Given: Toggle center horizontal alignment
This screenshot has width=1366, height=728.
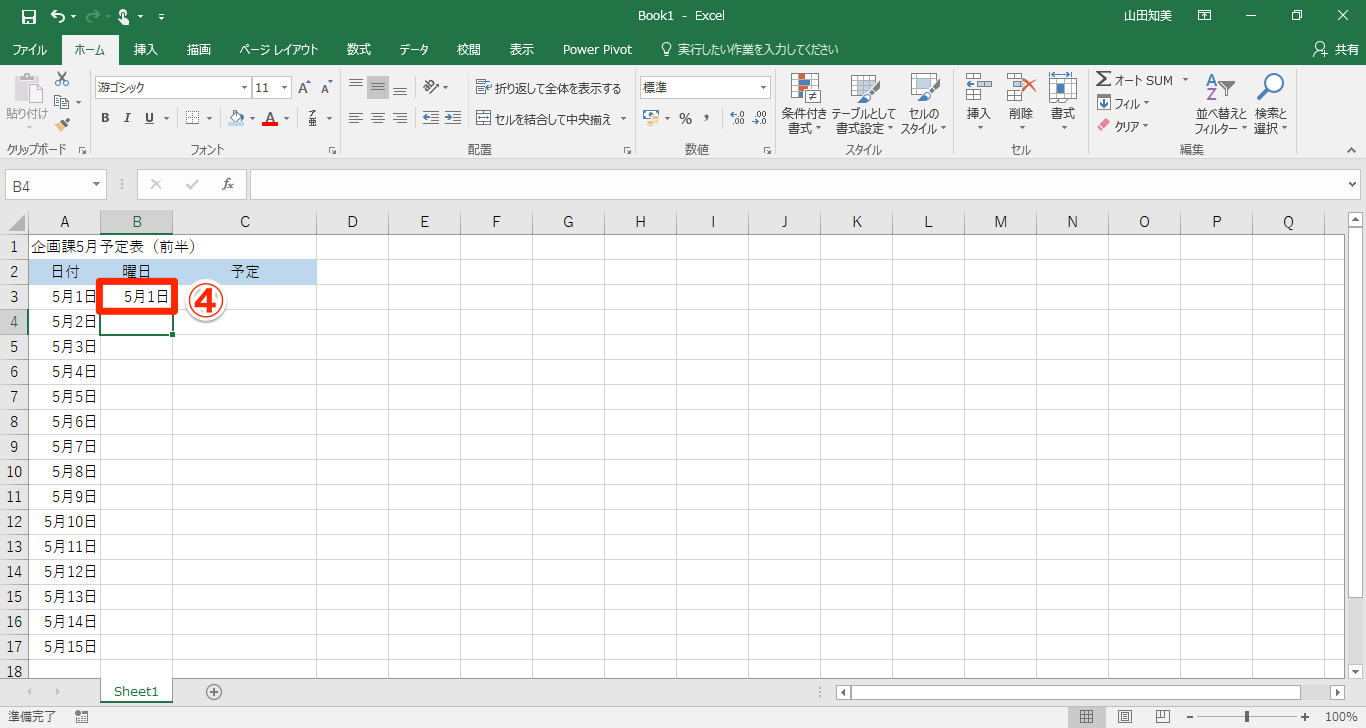Looking at the screenshot, I should [378, 118].
